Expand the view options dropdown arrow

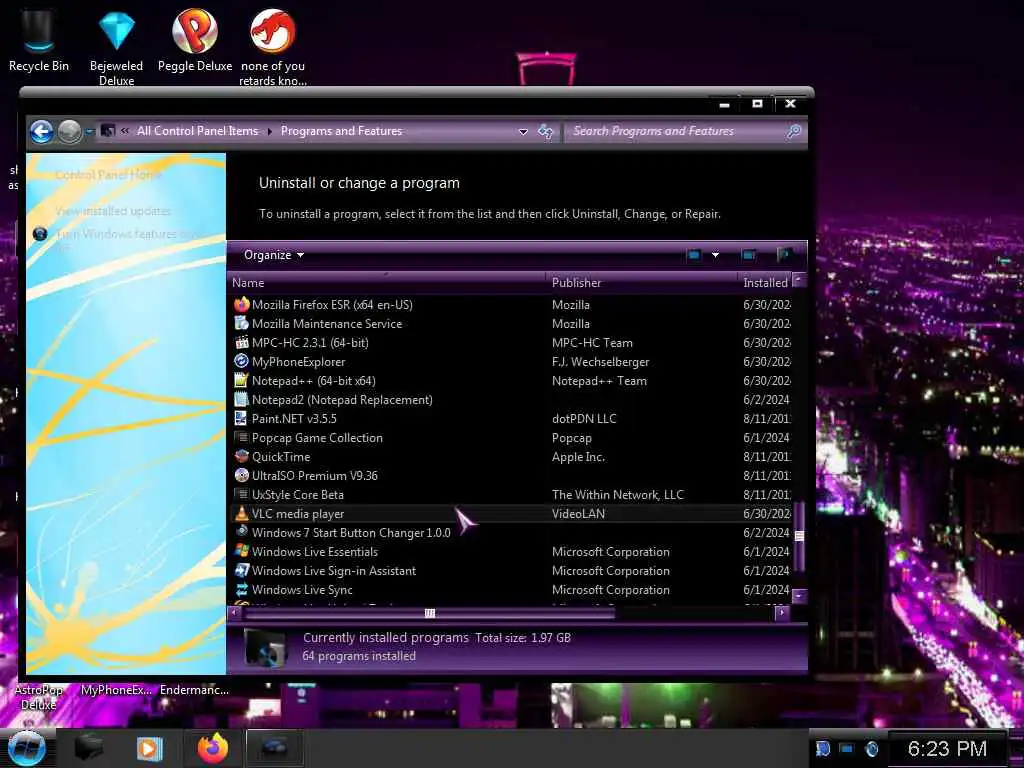tap(716, 255)
